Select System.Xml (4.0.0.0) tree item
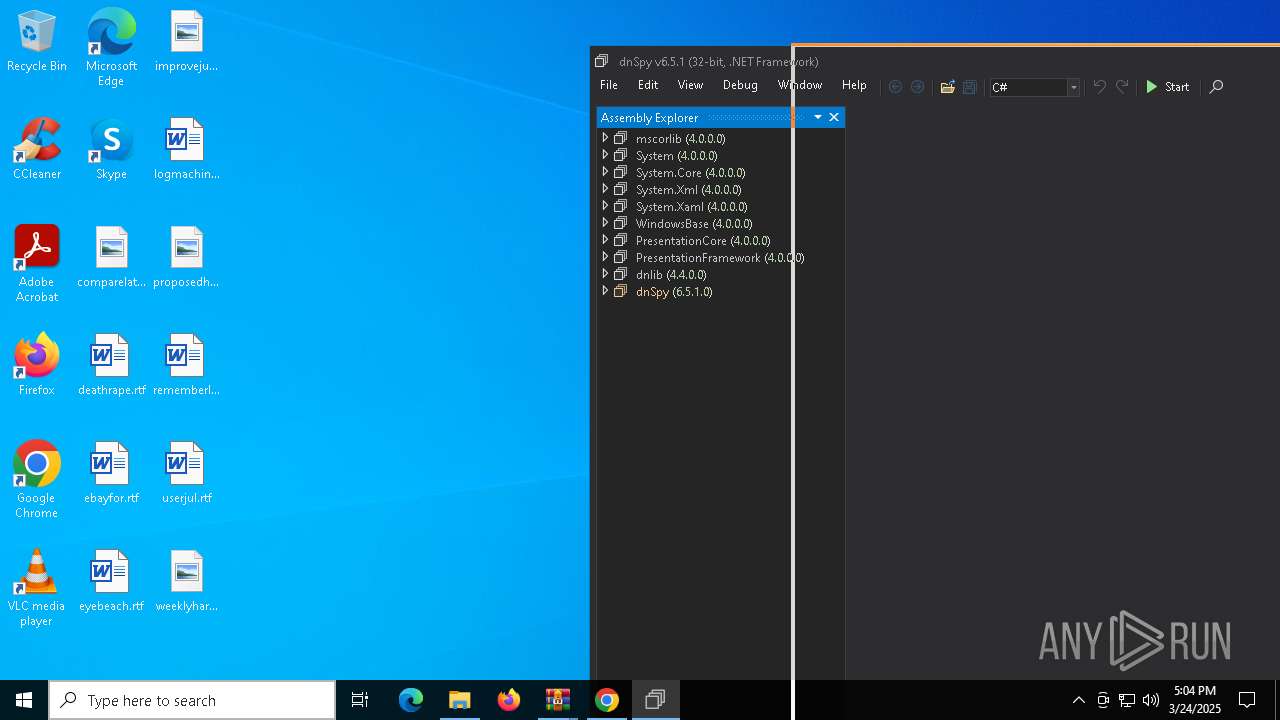This screenshot has width=1280, height=720. (x=688, y=190)
